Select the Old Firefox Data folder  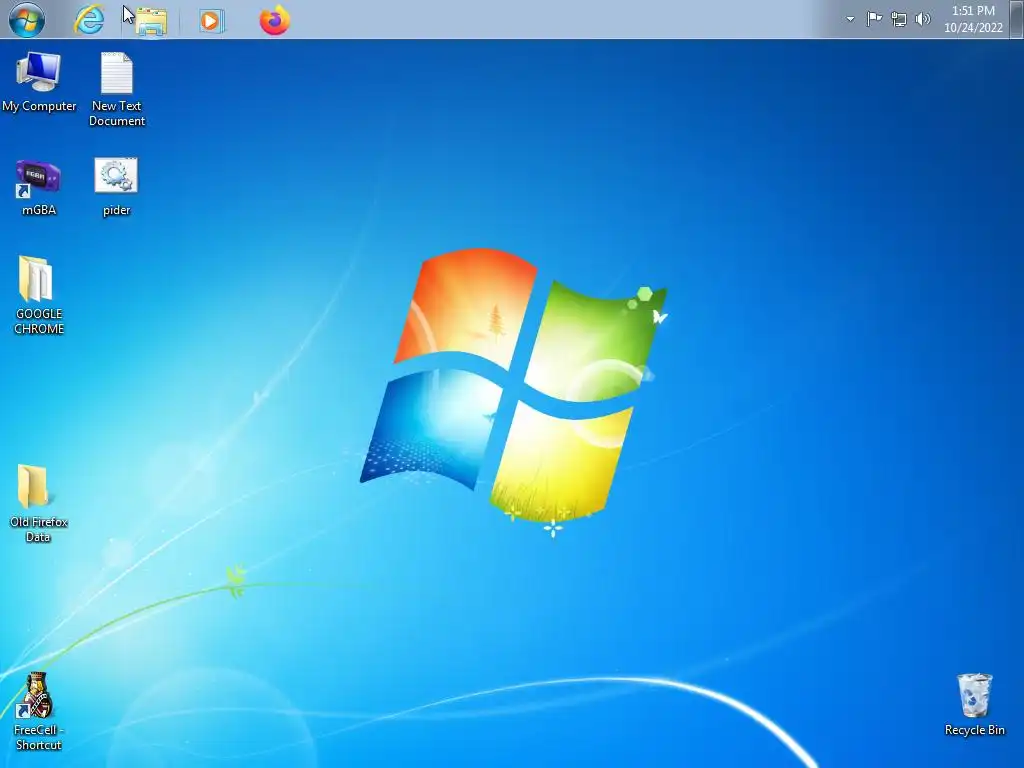point(39,504)
